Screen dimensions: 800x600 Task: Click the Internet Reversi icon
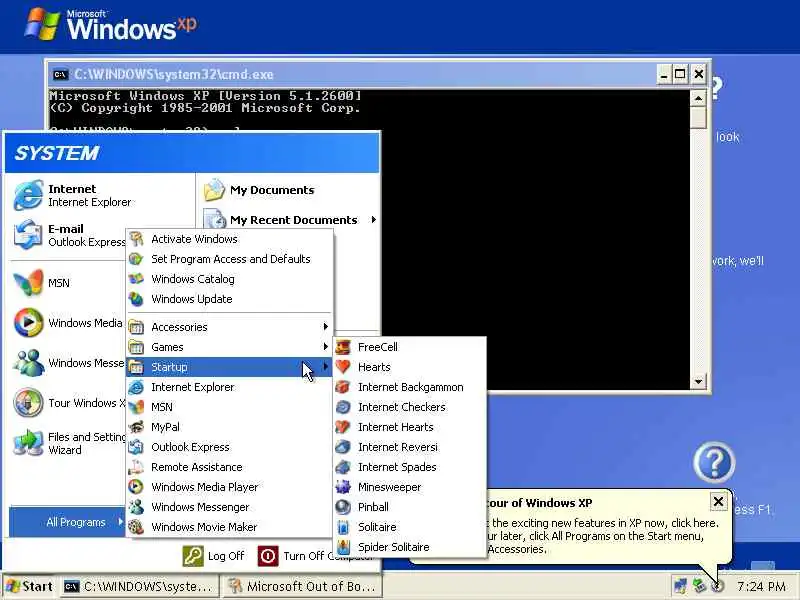pyautogui.click(x=343, y=447)
